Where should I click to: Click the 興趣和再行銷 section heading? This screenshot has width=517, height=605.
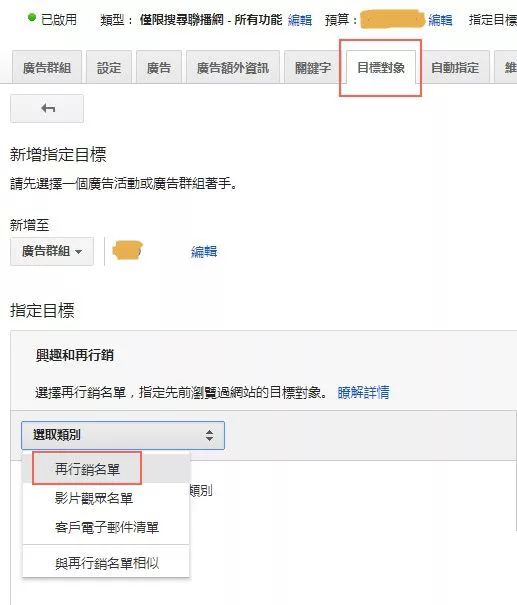(x=75, y=355)
